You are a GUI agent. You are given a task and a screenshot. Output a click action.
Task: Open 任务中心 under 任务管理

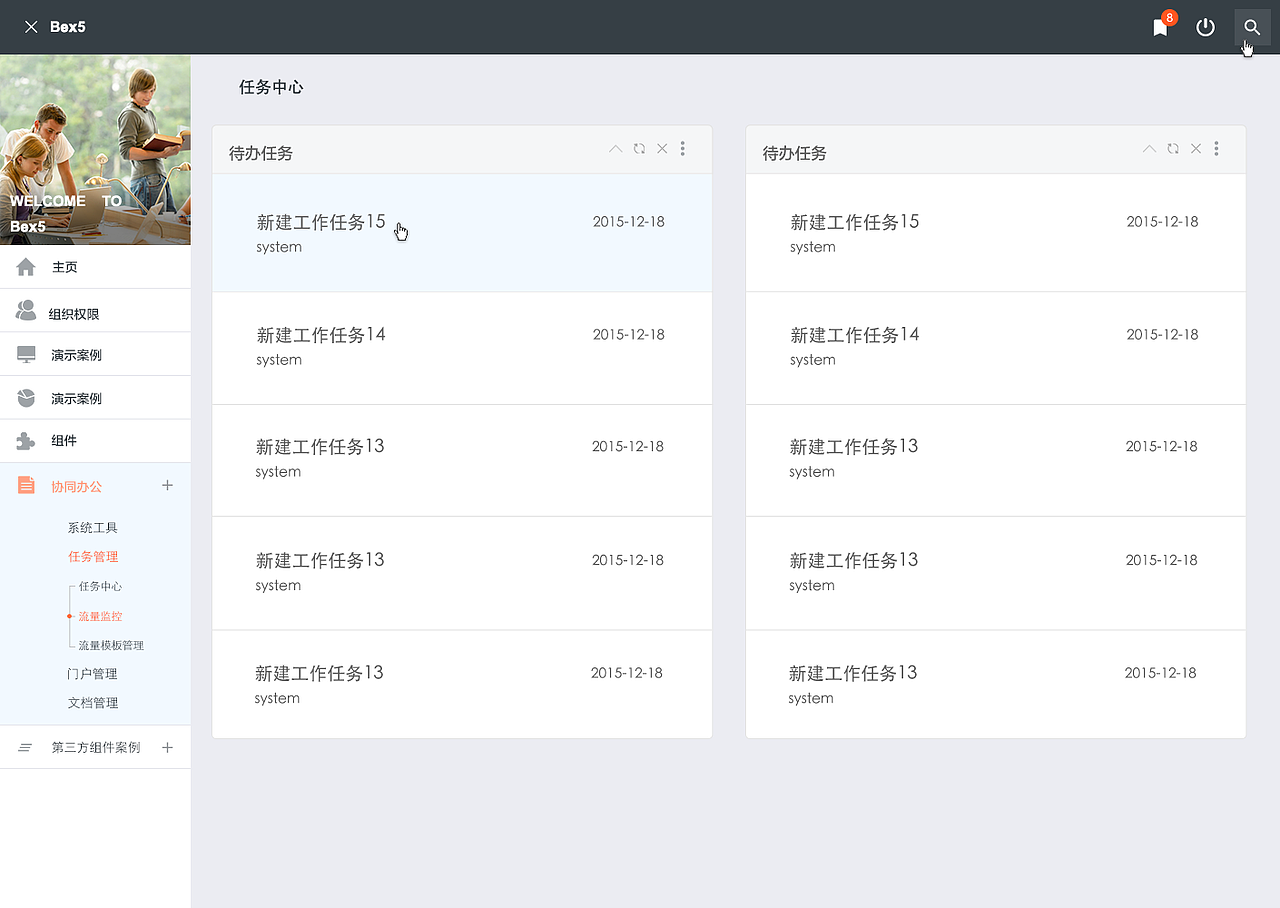[x=100, y=586]
